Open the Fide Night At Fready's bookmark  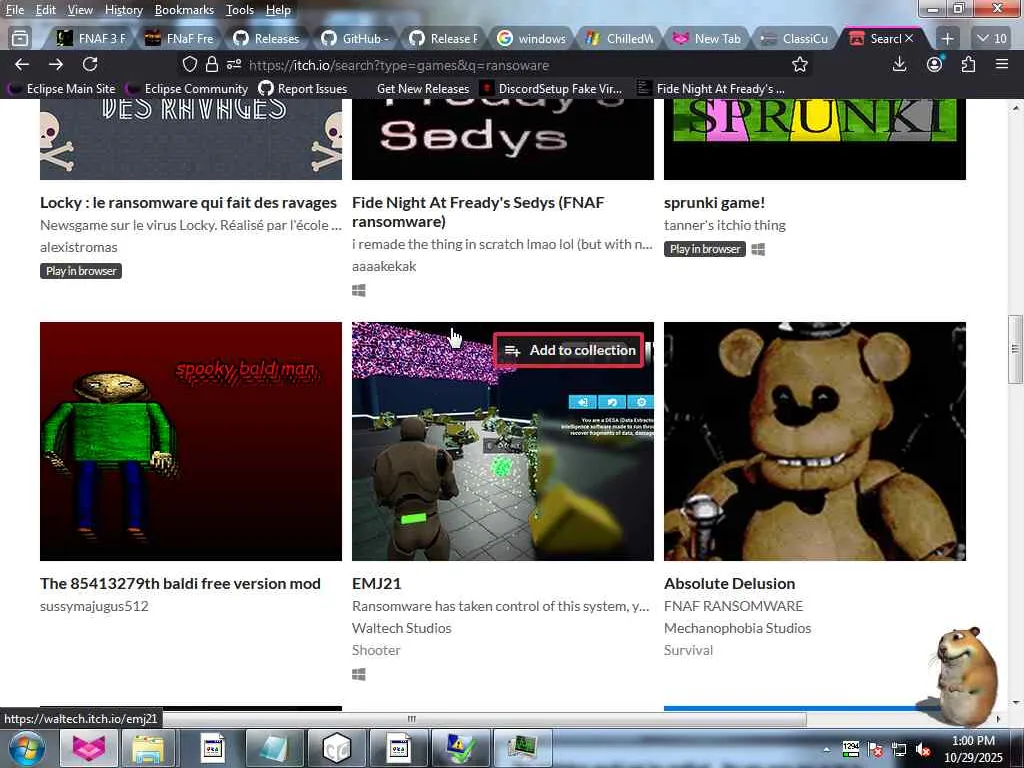[711, 88]
